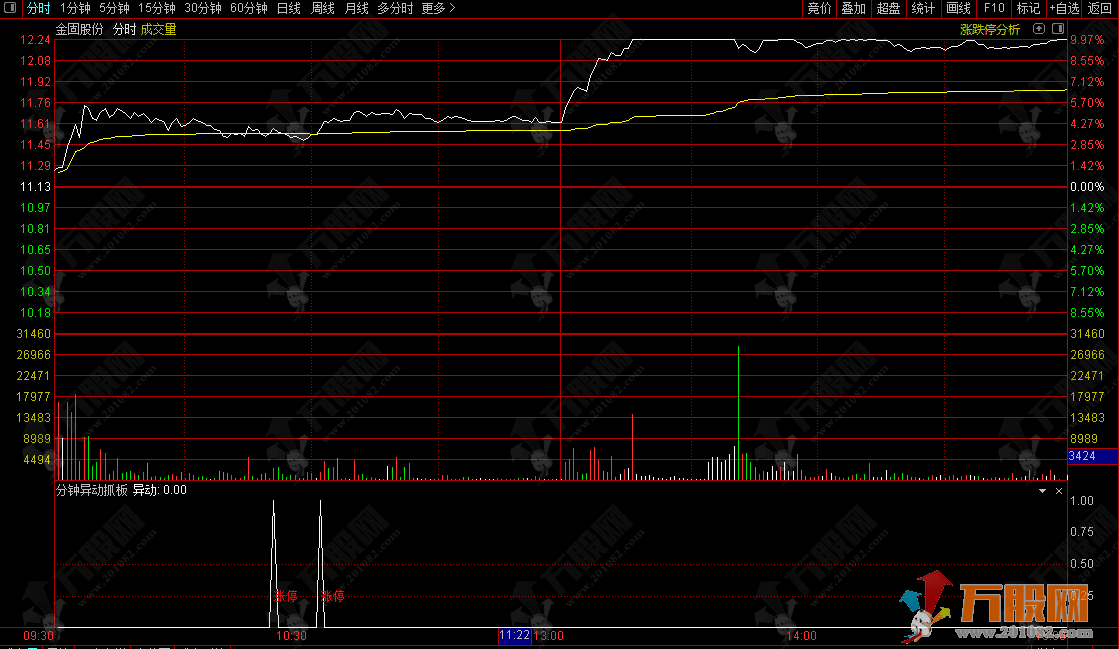Click the 11:22 time marker on axis
The width and height of the screenshot is (1119, 649).
[514, 635]
